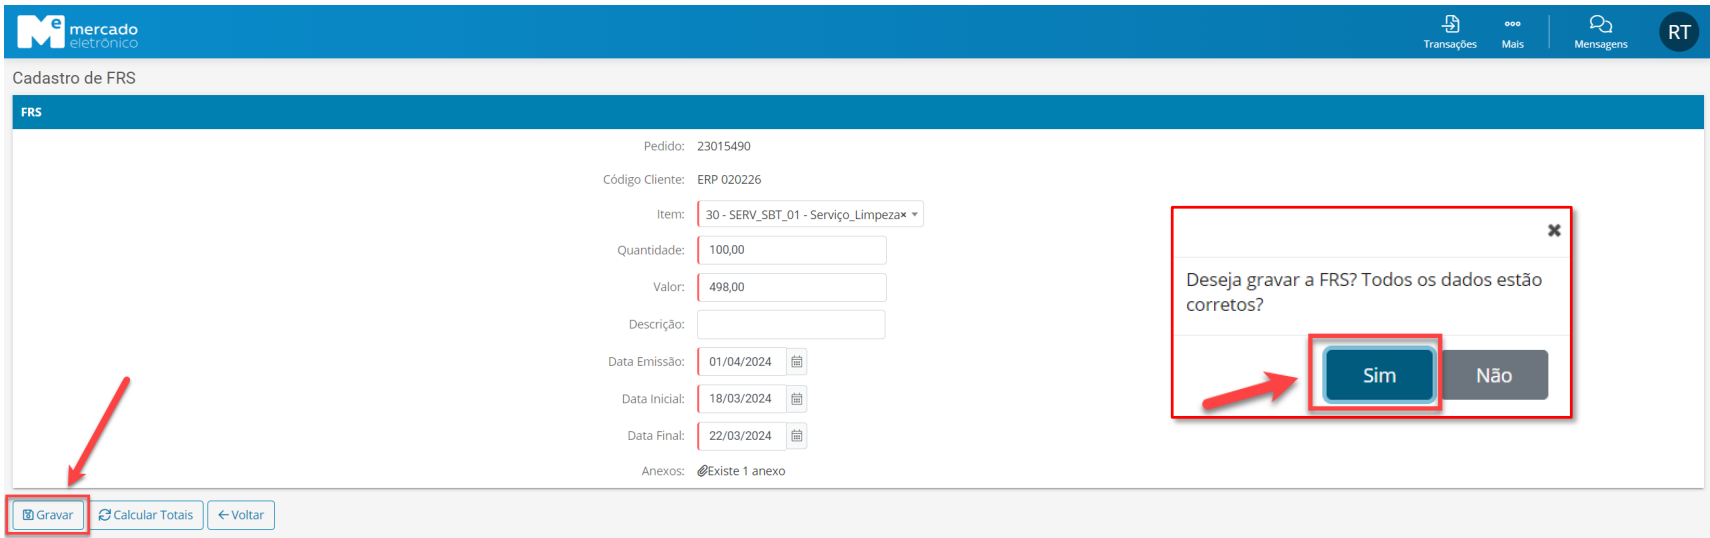Click the Valor input field
The height and width of the screenshot is (538, 1710).
(792, 287)
